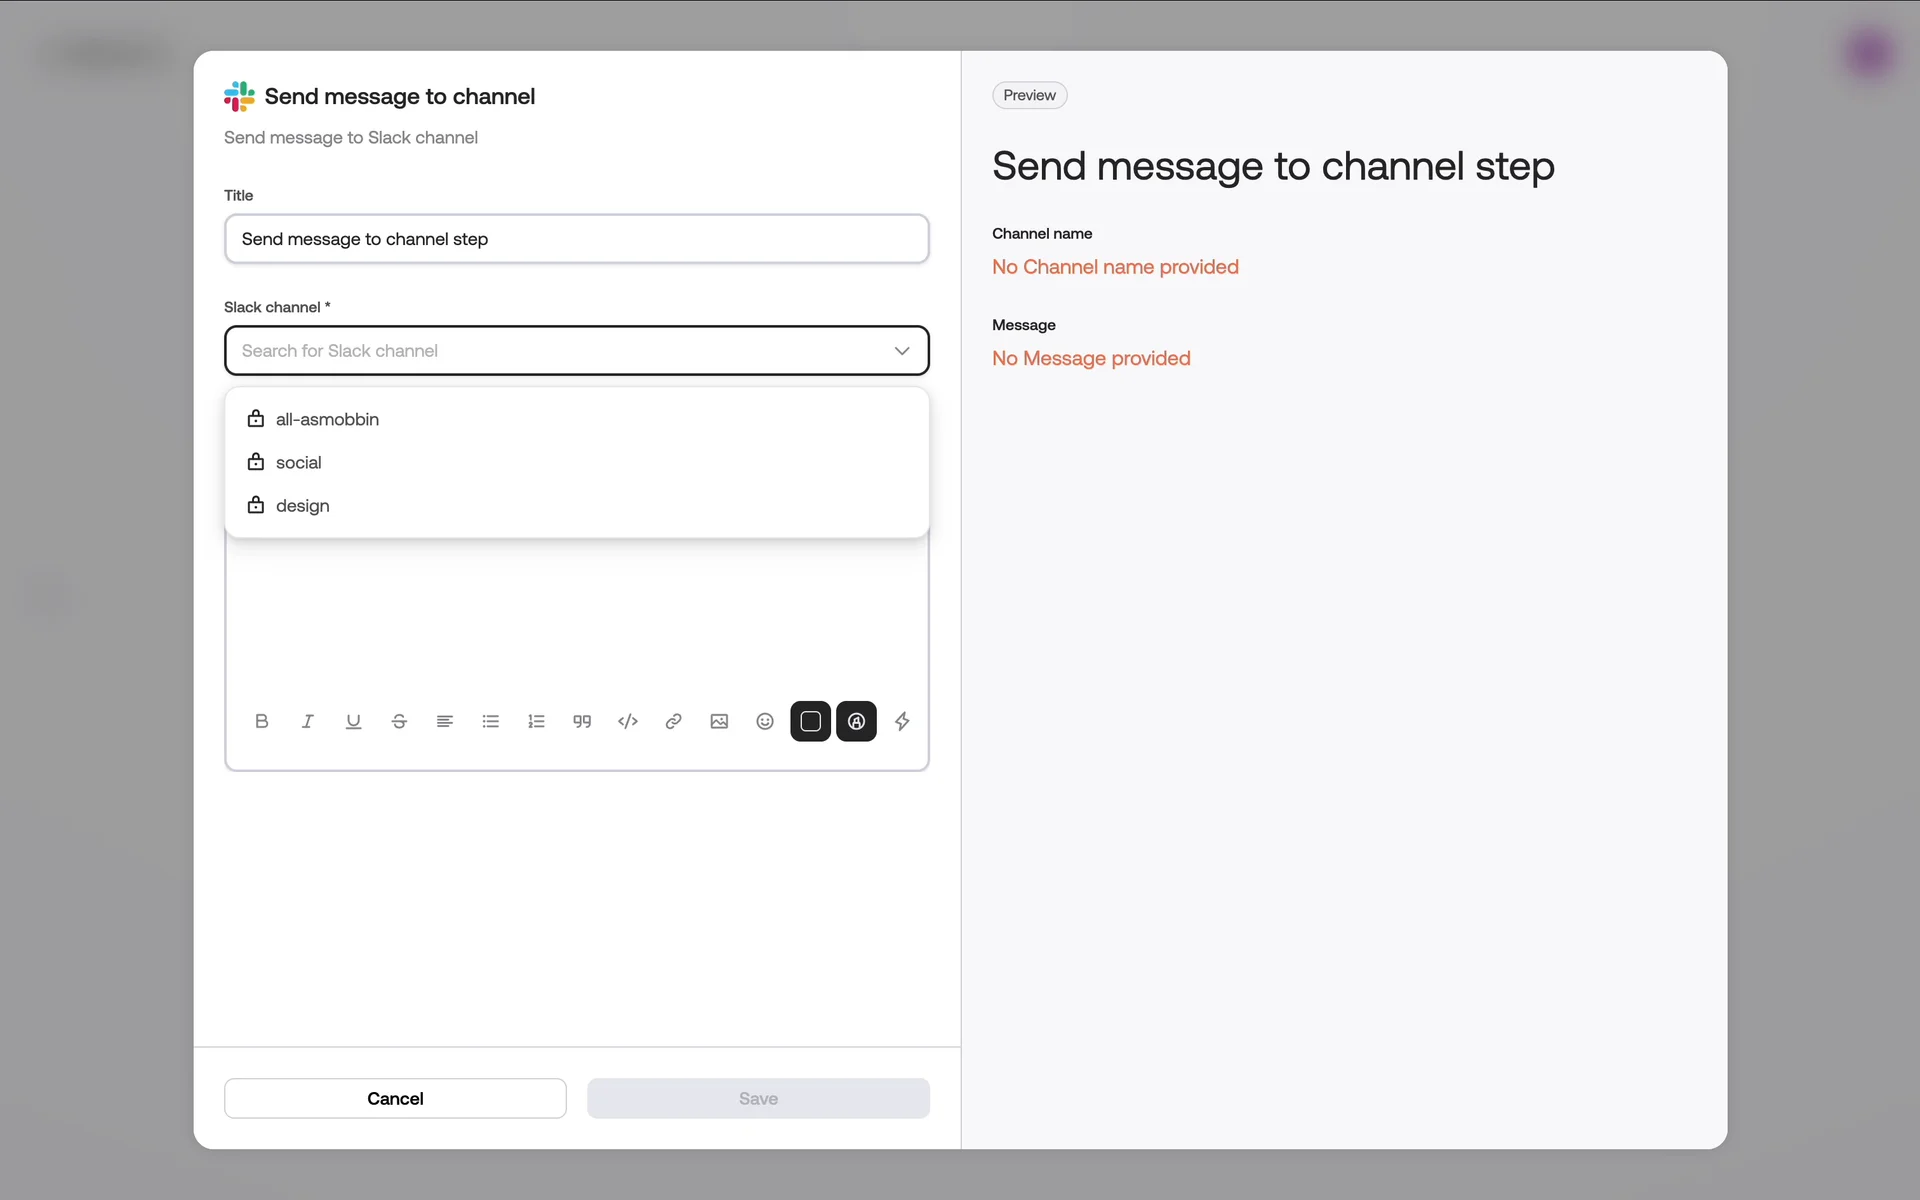Viewport: 1920px width, 1200px height.
Task: Toggle italic text formatting
Action: [307, 721]
